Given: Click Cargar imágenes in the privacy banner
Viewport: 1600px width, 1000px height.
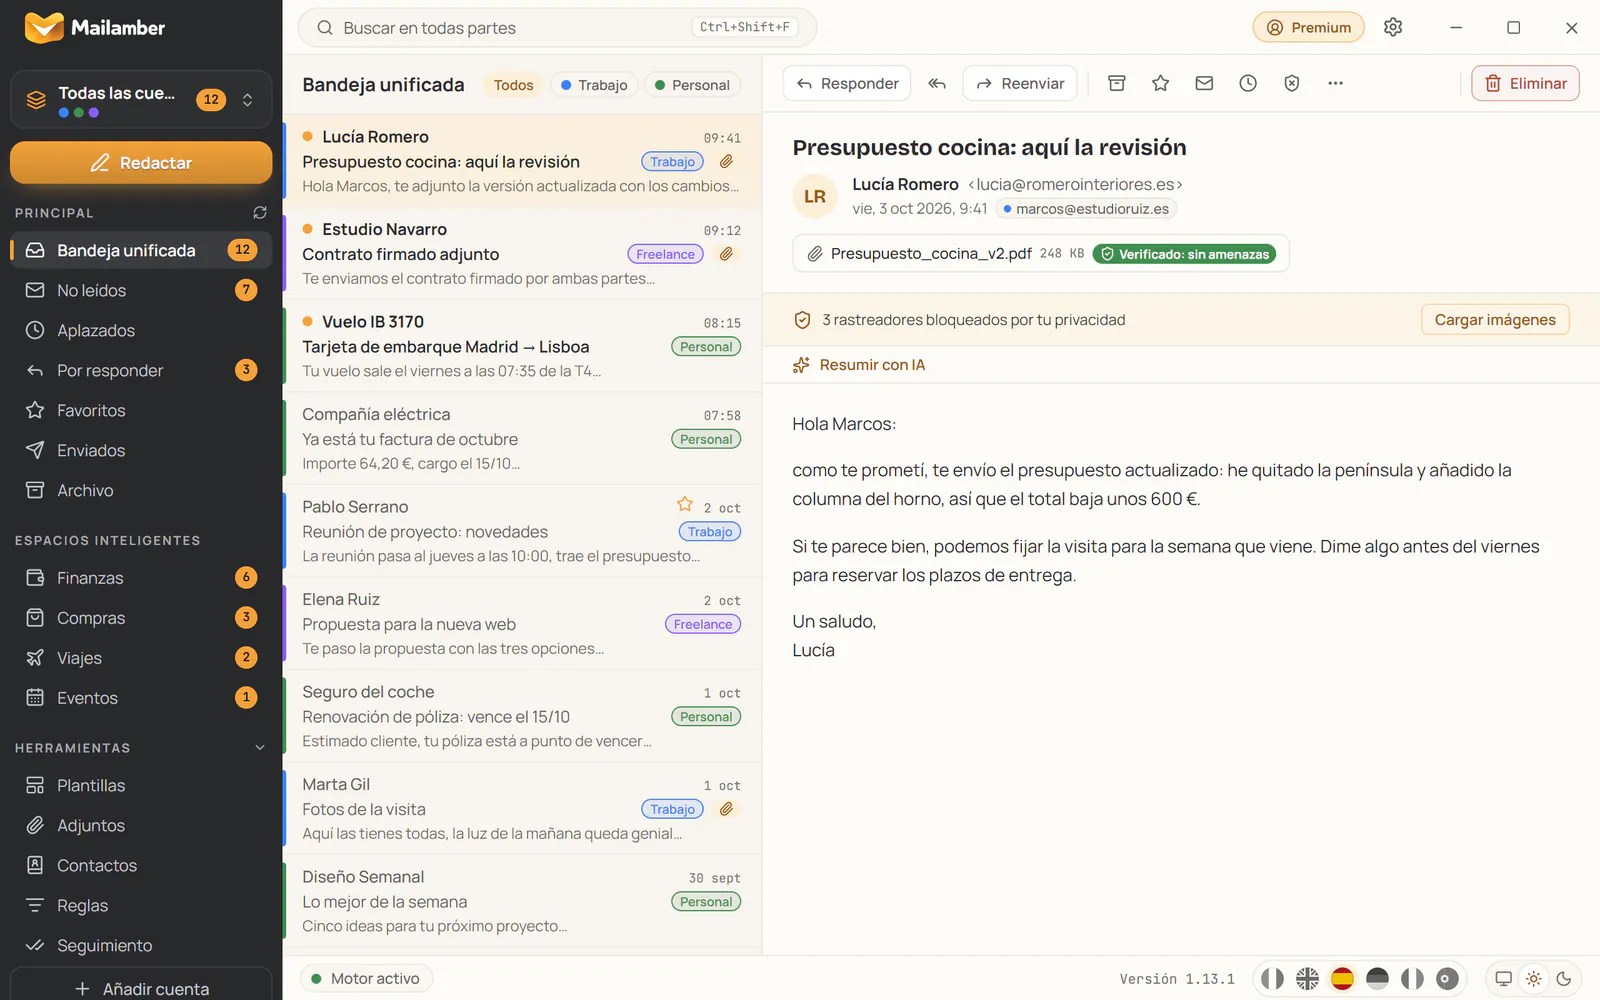Looking at the screenshot, I should click(1495, 320).
